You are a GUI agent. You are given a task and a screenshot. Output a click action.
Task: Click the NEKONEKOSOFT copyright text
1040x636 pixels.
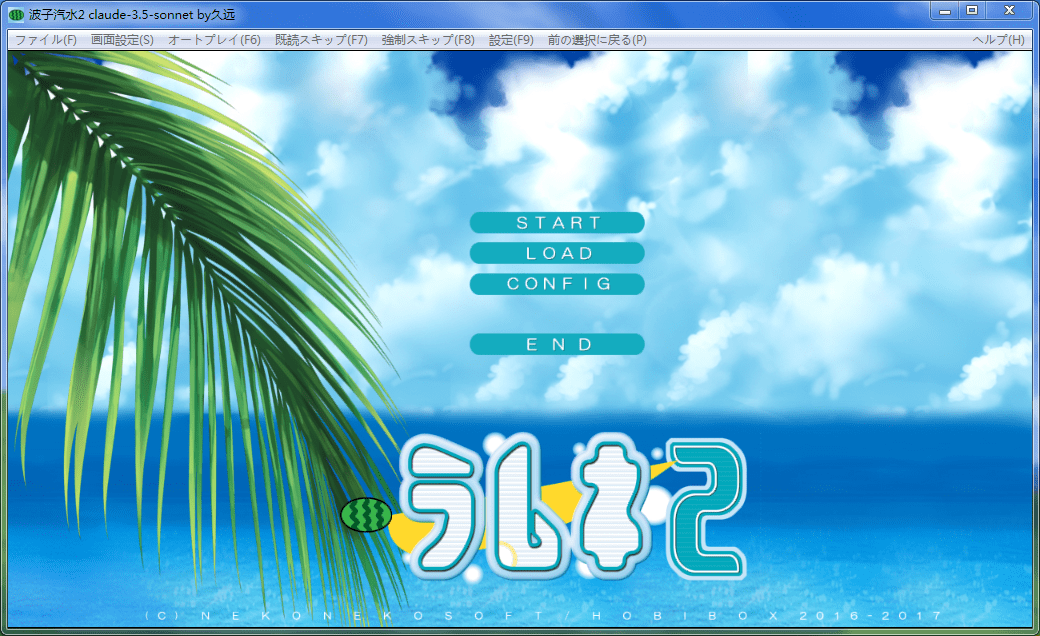(543, 616)
